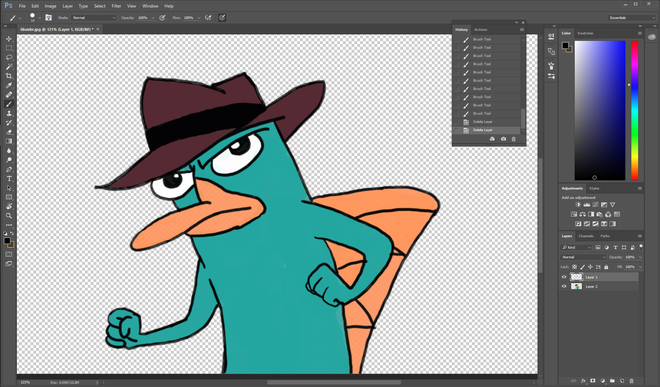Select the Hand tool
This screenshot has height=387, width=660.
click(9, 206)
